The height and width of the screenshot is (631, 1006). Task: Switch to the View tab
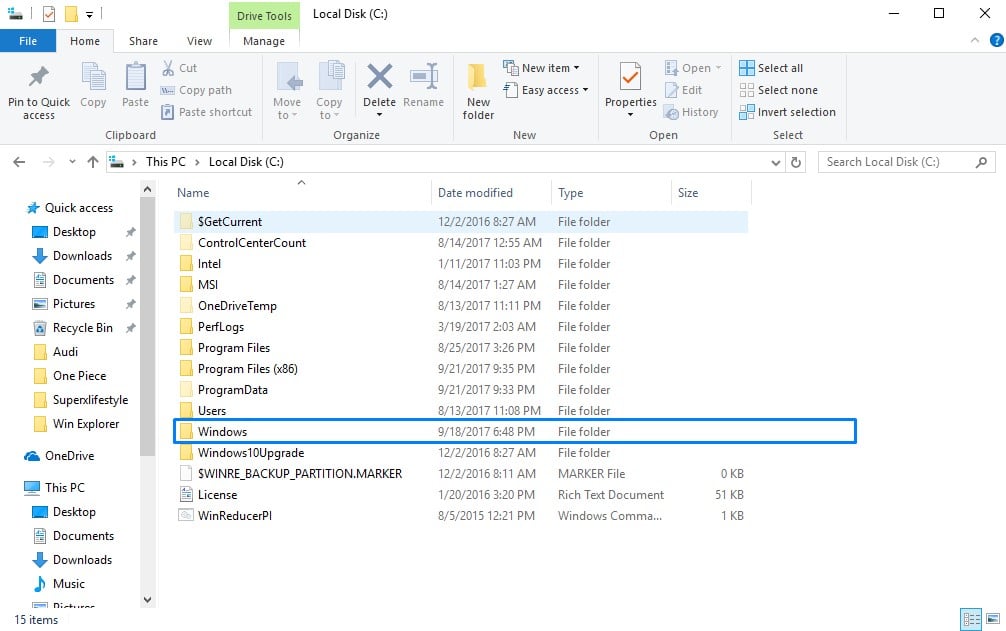click(x=199, y=41)
